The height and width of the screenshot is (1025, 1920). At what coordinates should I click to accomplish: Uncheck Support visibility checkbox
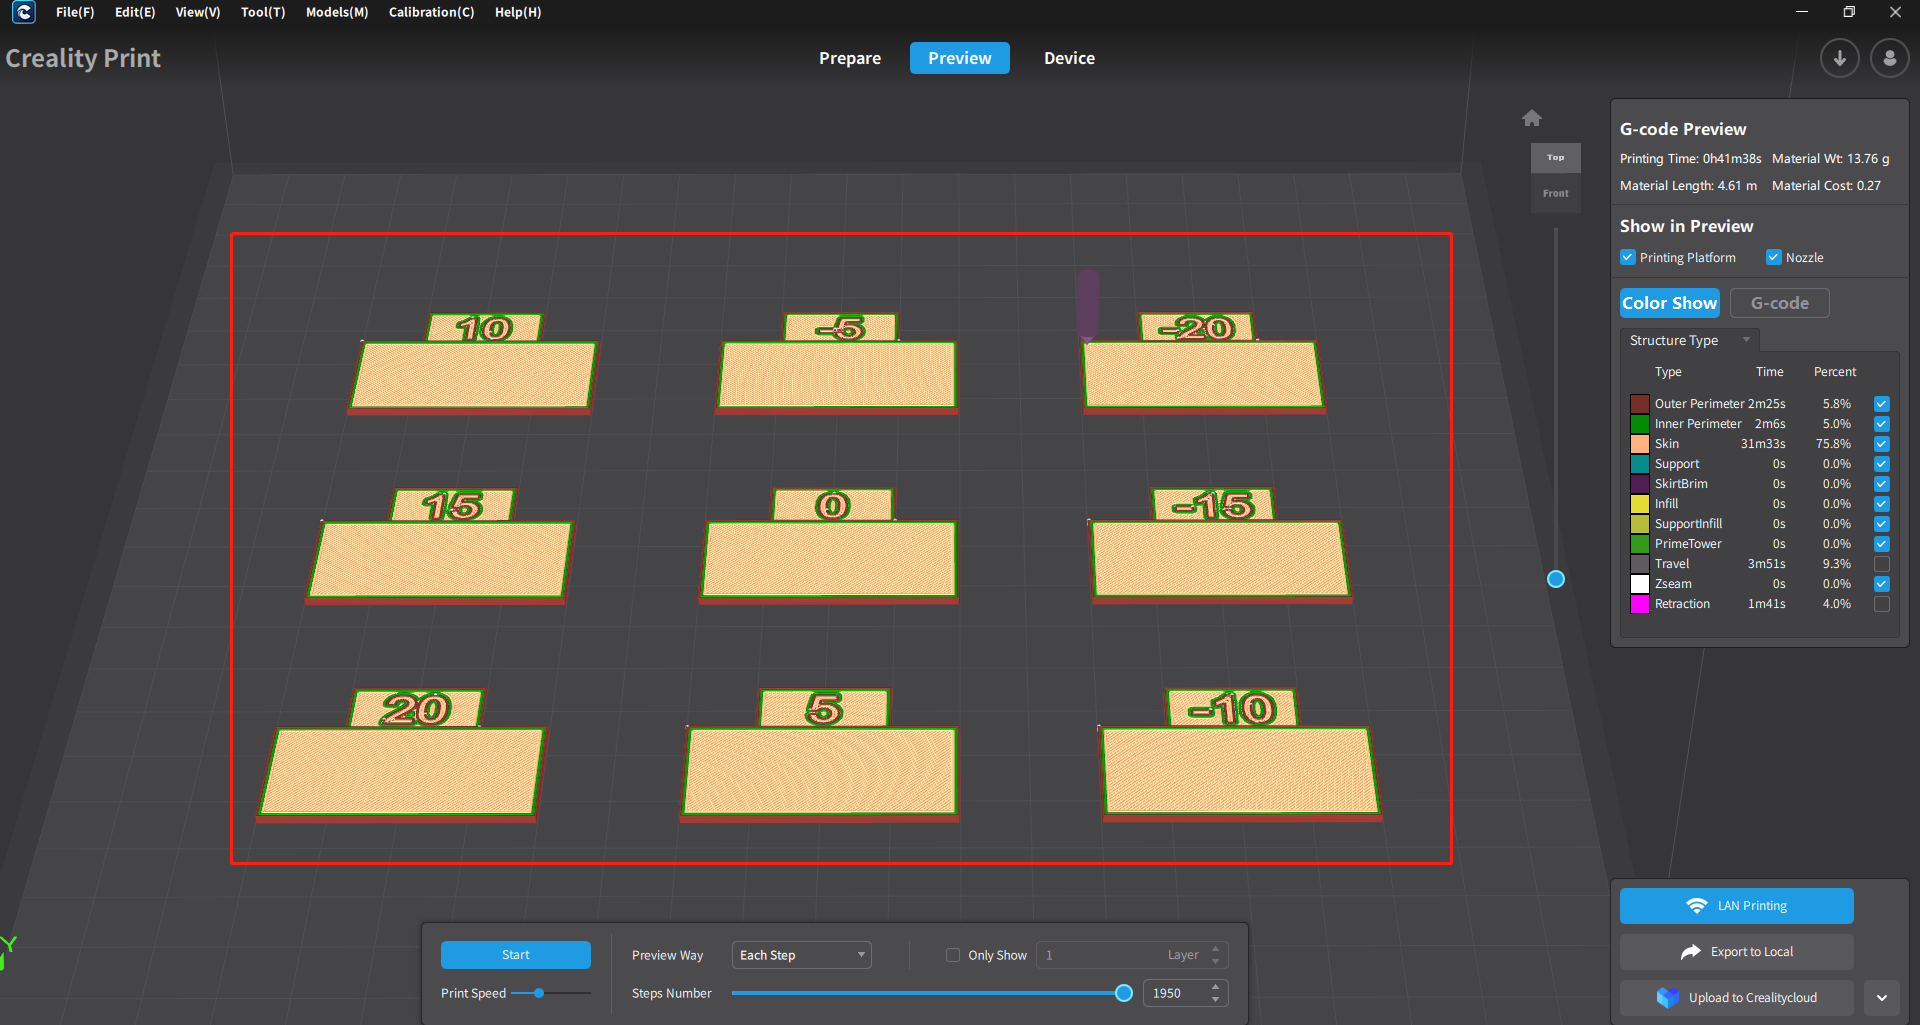(1882, 464)
